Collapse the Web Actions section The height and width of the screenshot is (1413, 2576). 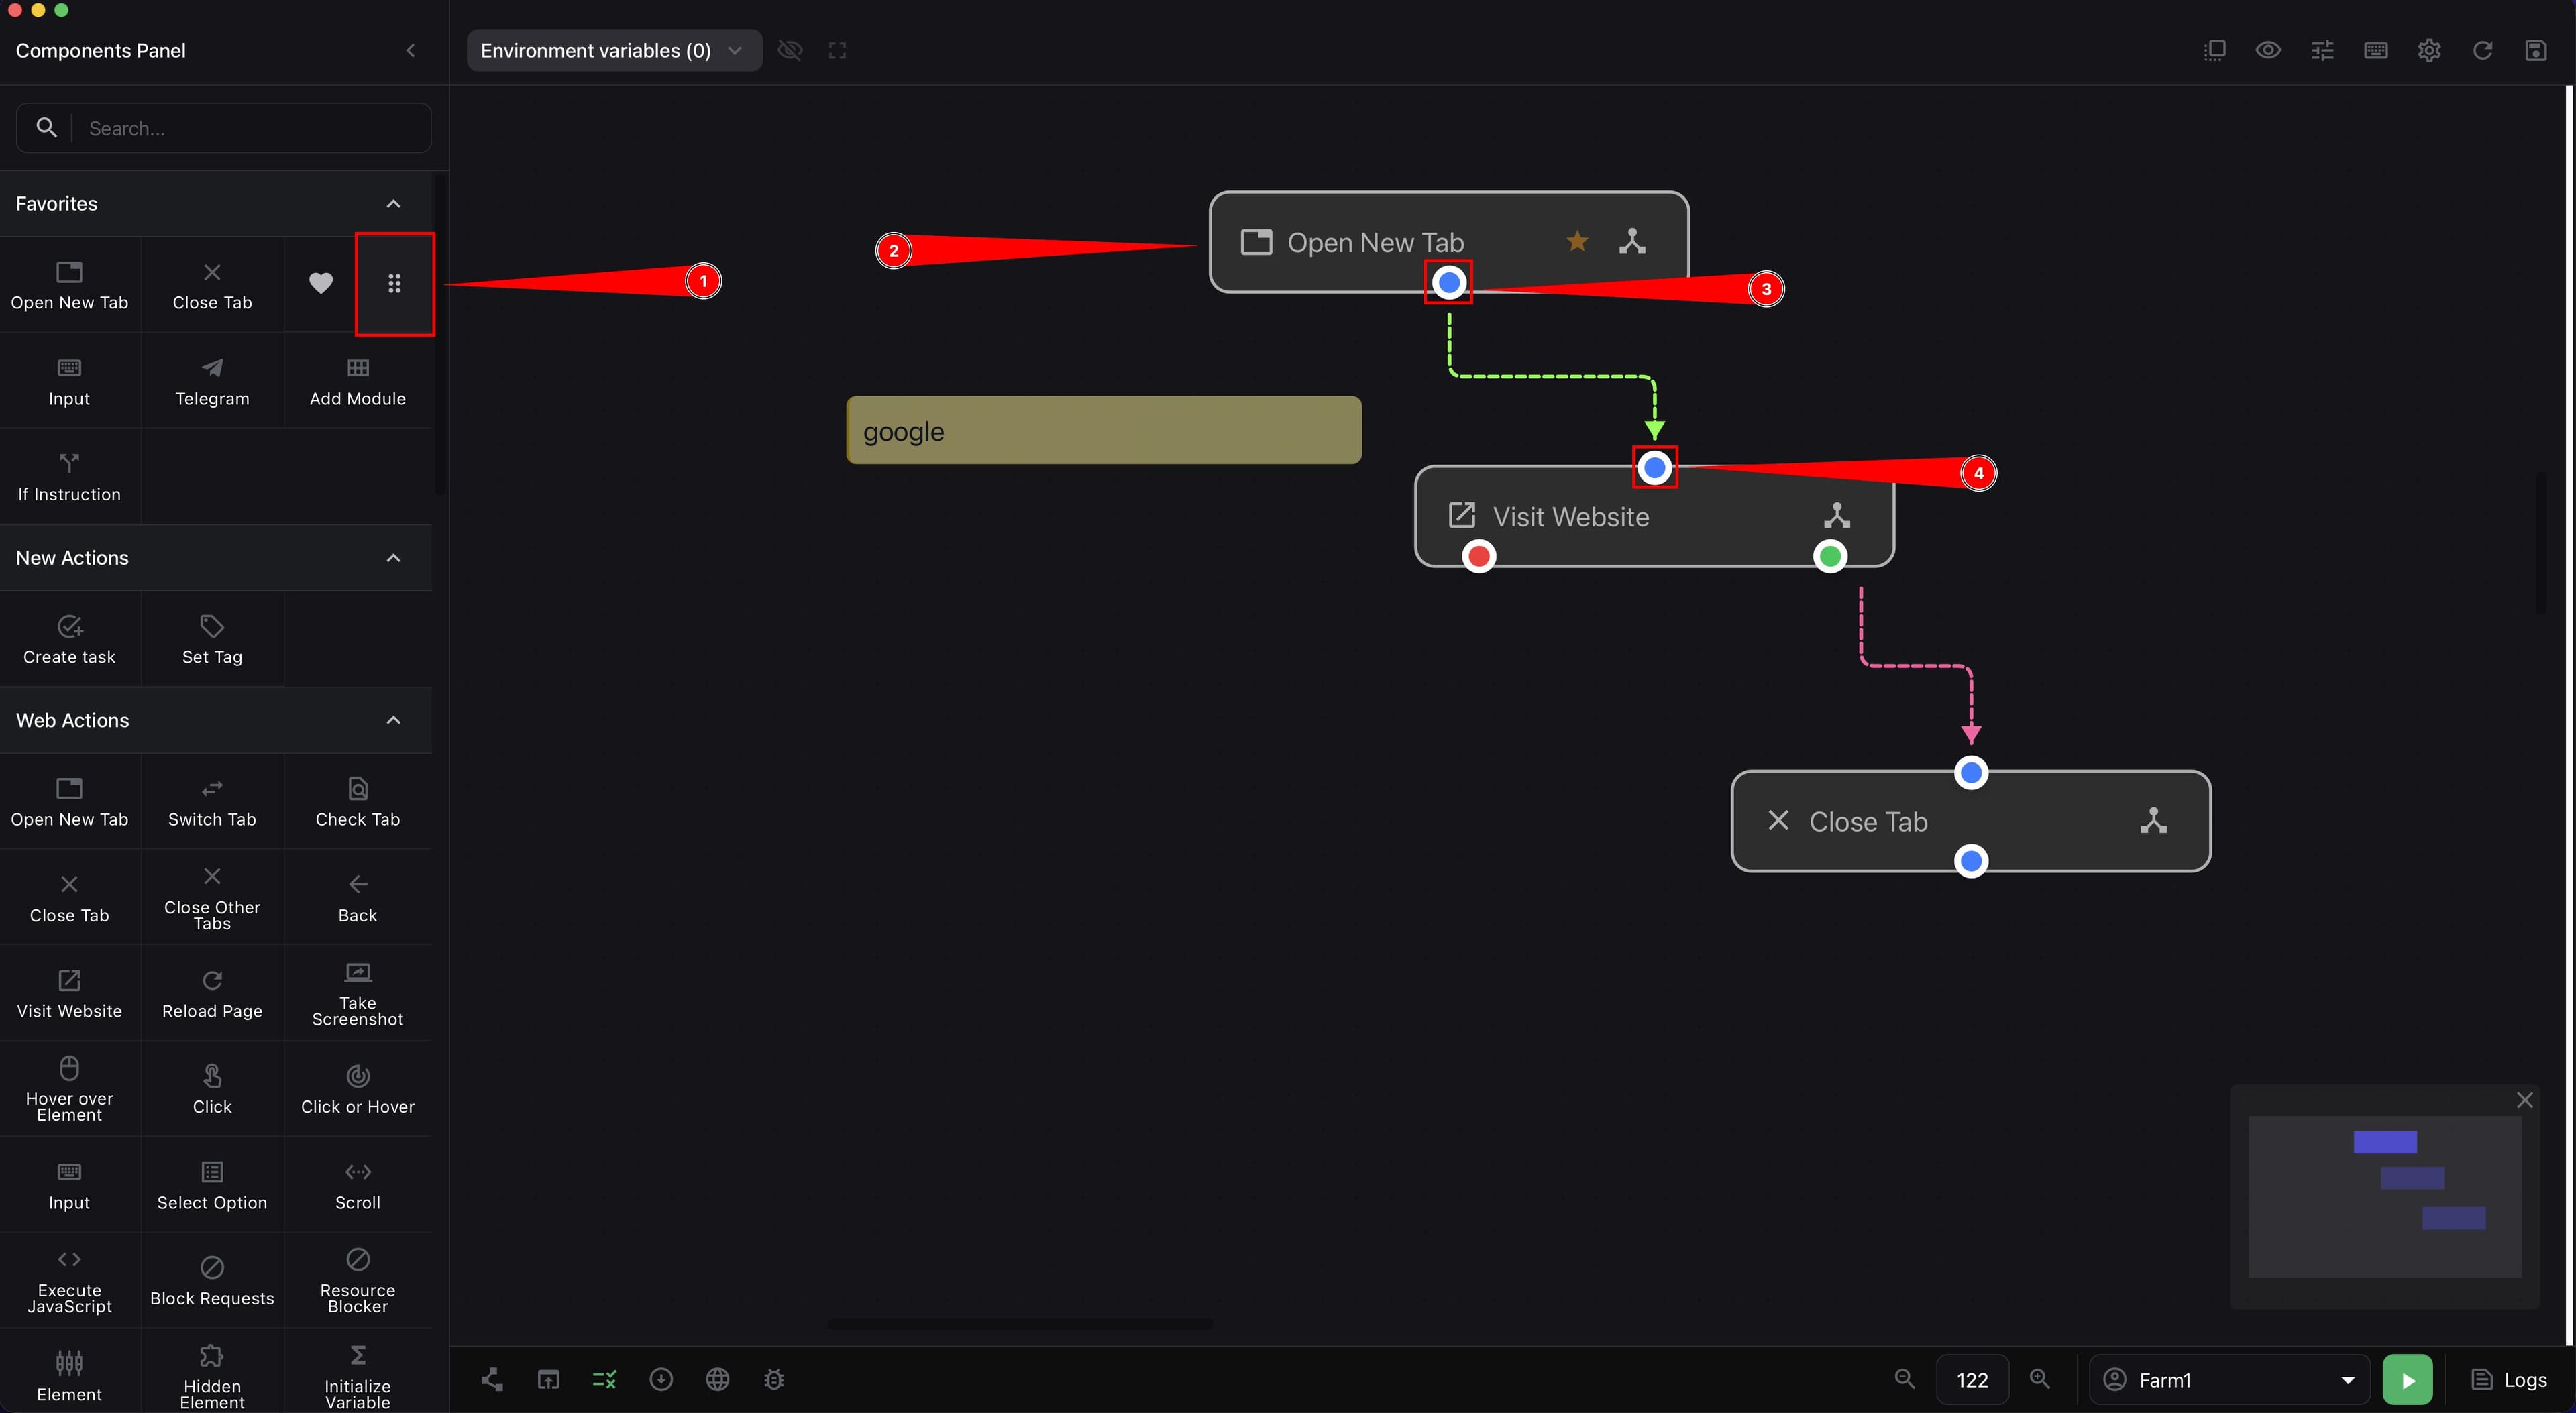click(x=393, y=720)
